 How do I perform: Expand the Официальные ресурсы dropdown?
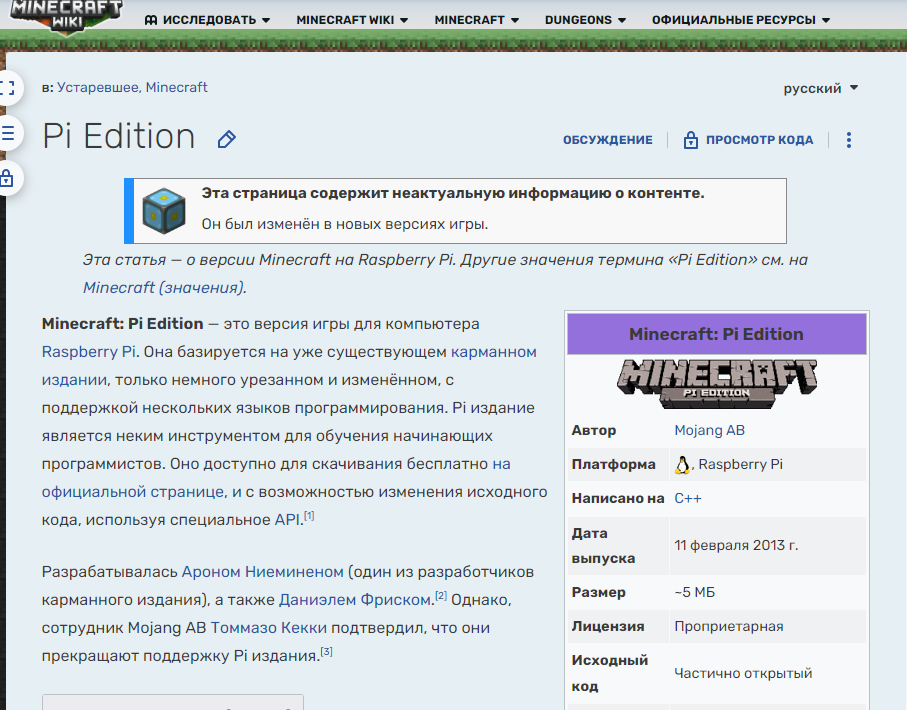point(740,20)
